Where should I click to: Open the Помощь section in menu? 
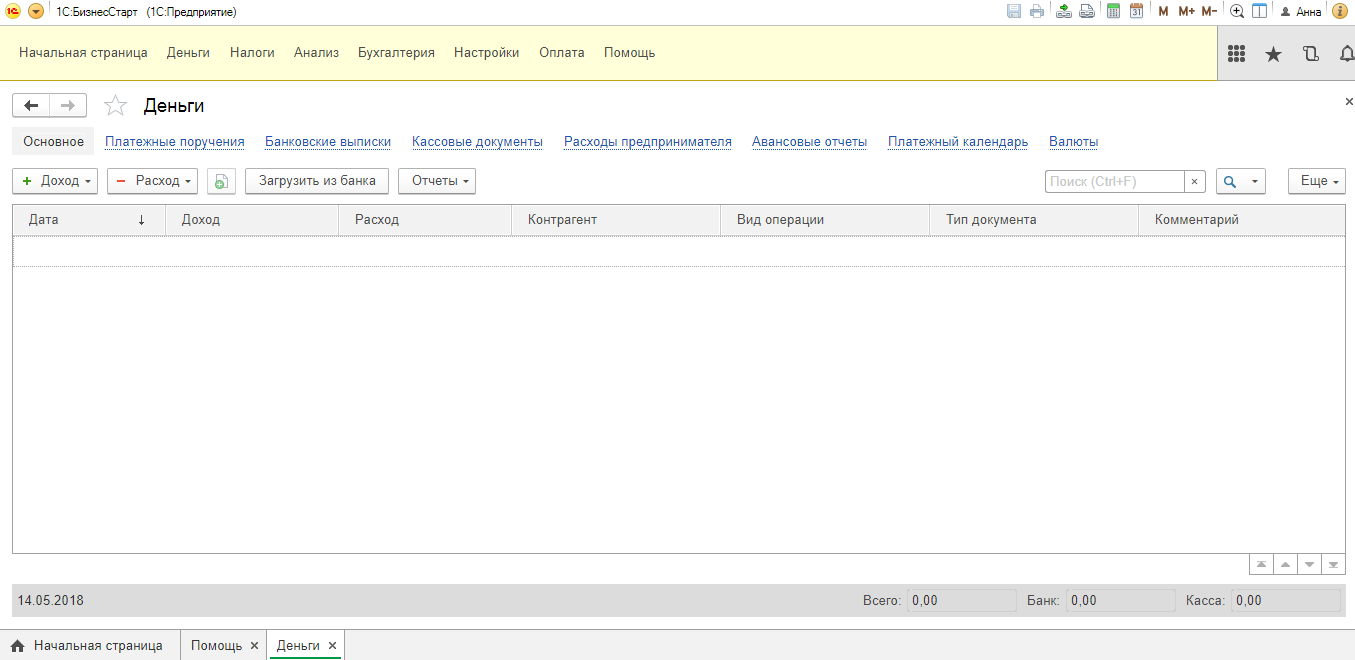click(x=629, y=53)
